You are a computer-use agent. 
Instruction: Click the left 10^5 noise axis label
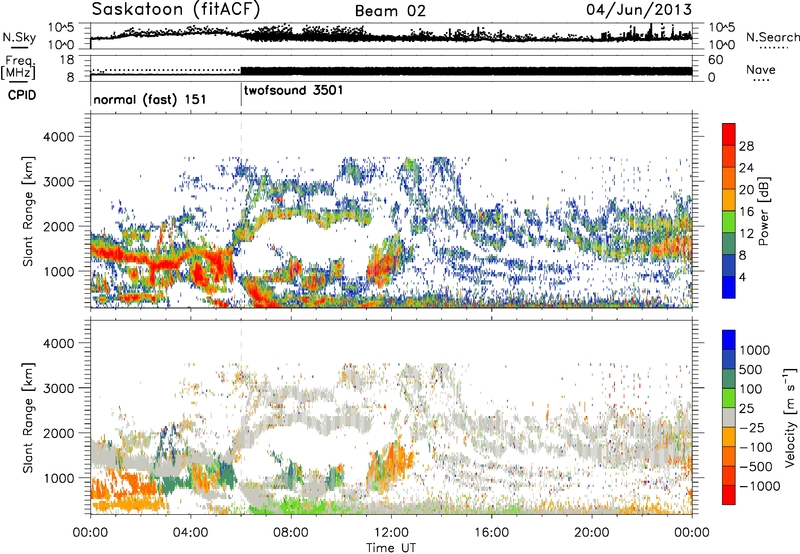click(x=61, y=28)
